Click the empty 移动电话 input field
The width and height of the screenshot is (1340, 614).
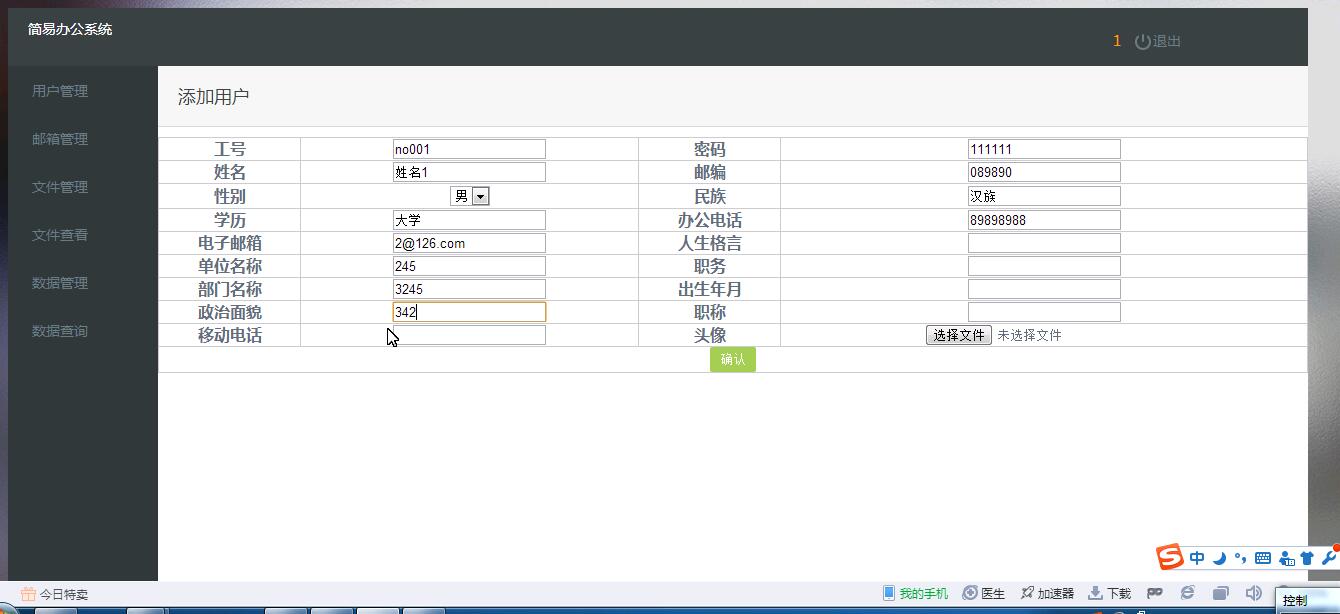pos(469,335)
